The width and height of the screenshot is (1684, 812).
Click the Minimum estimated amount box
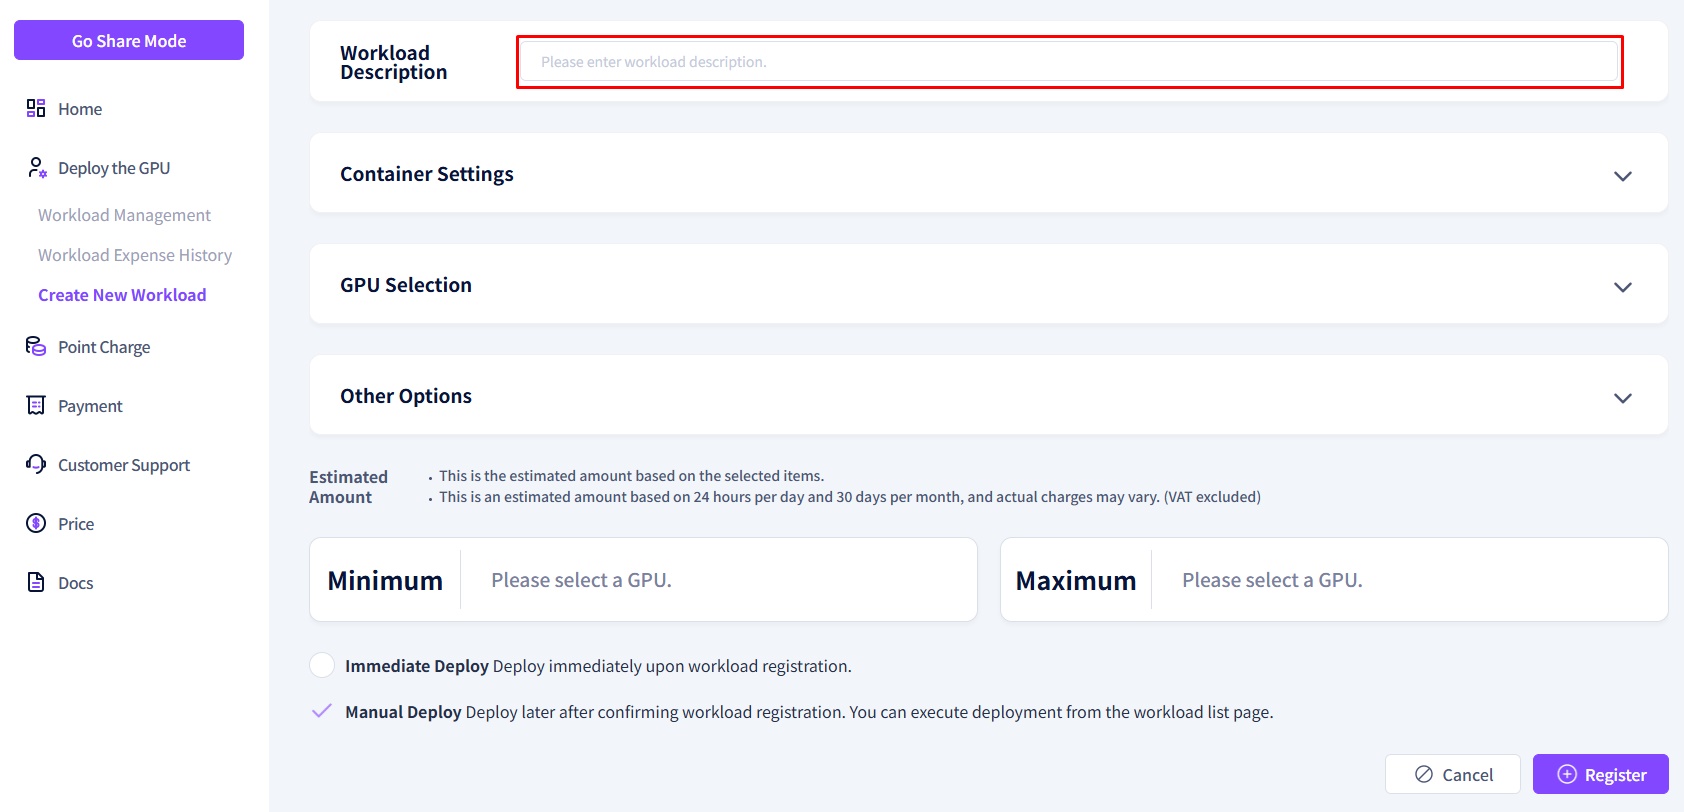coord(643,580)
